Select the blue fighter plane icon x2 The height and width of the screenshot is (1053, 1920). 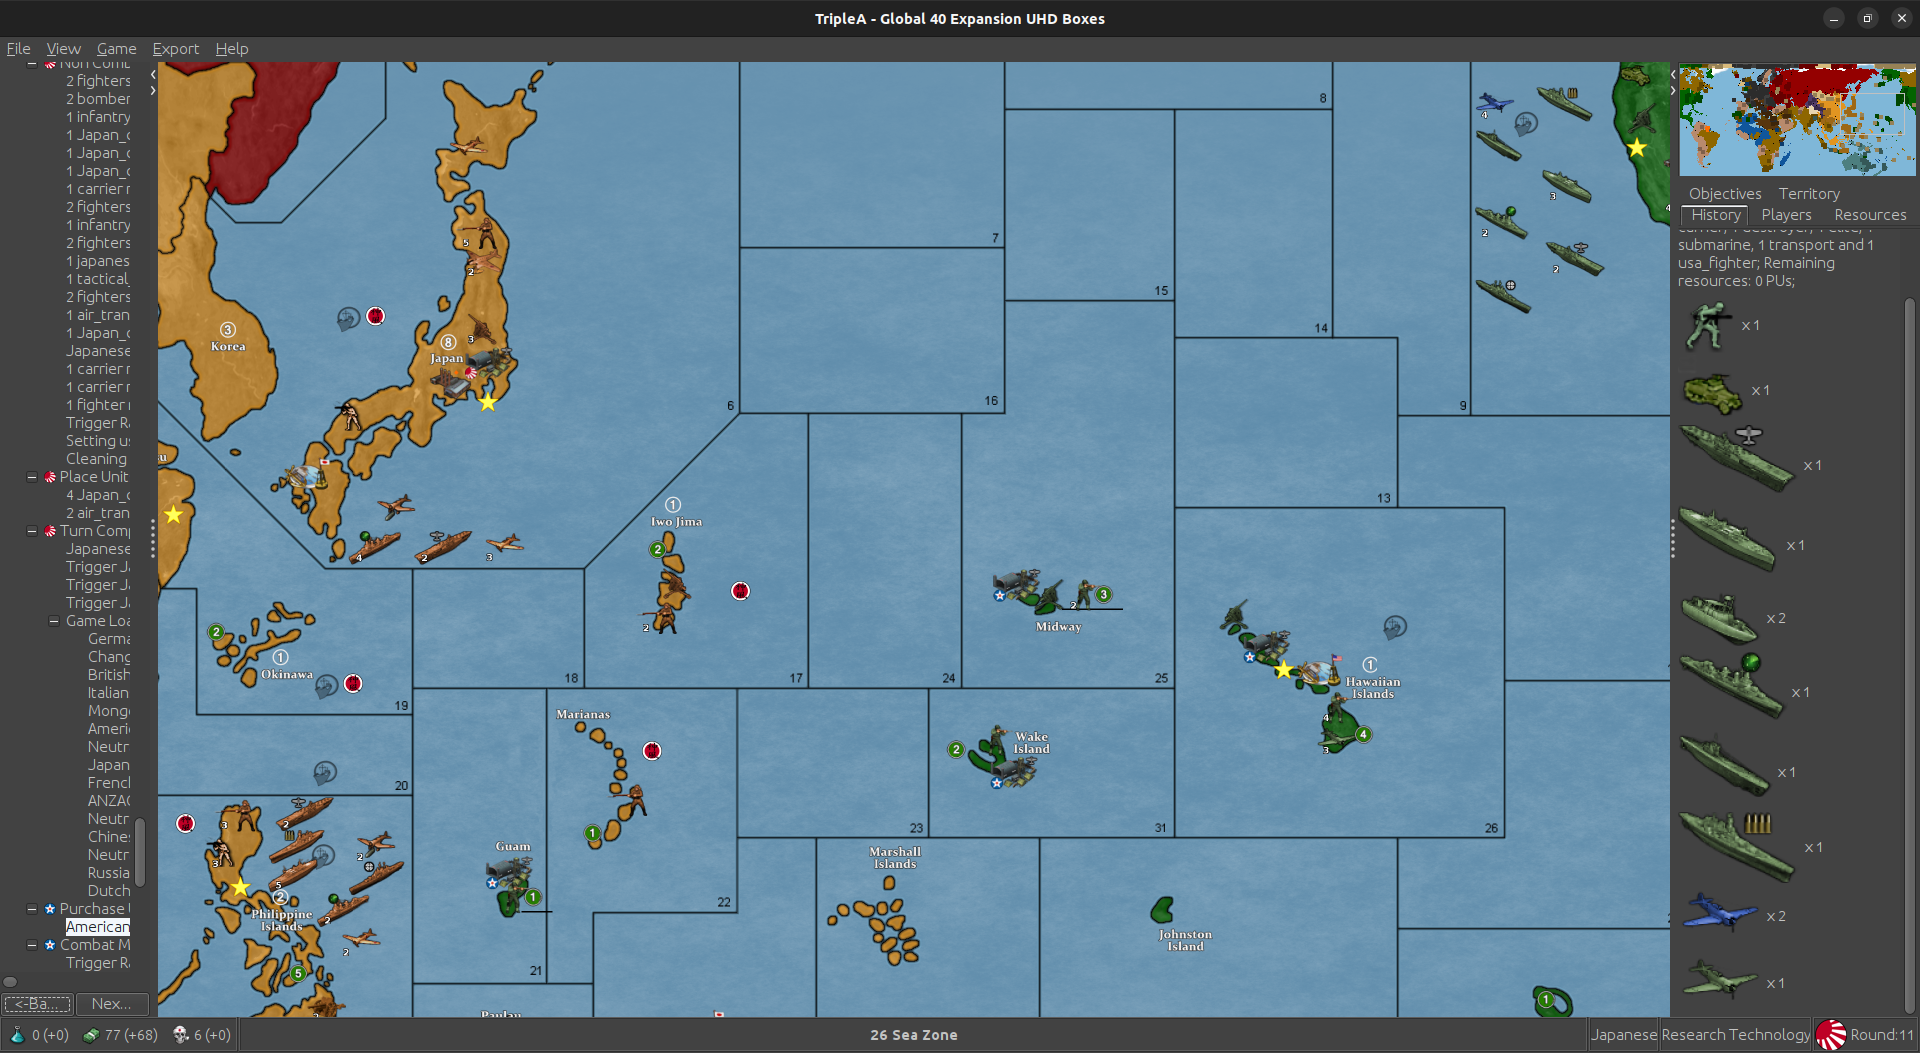pyautogui.click(x=1720, y=912)
